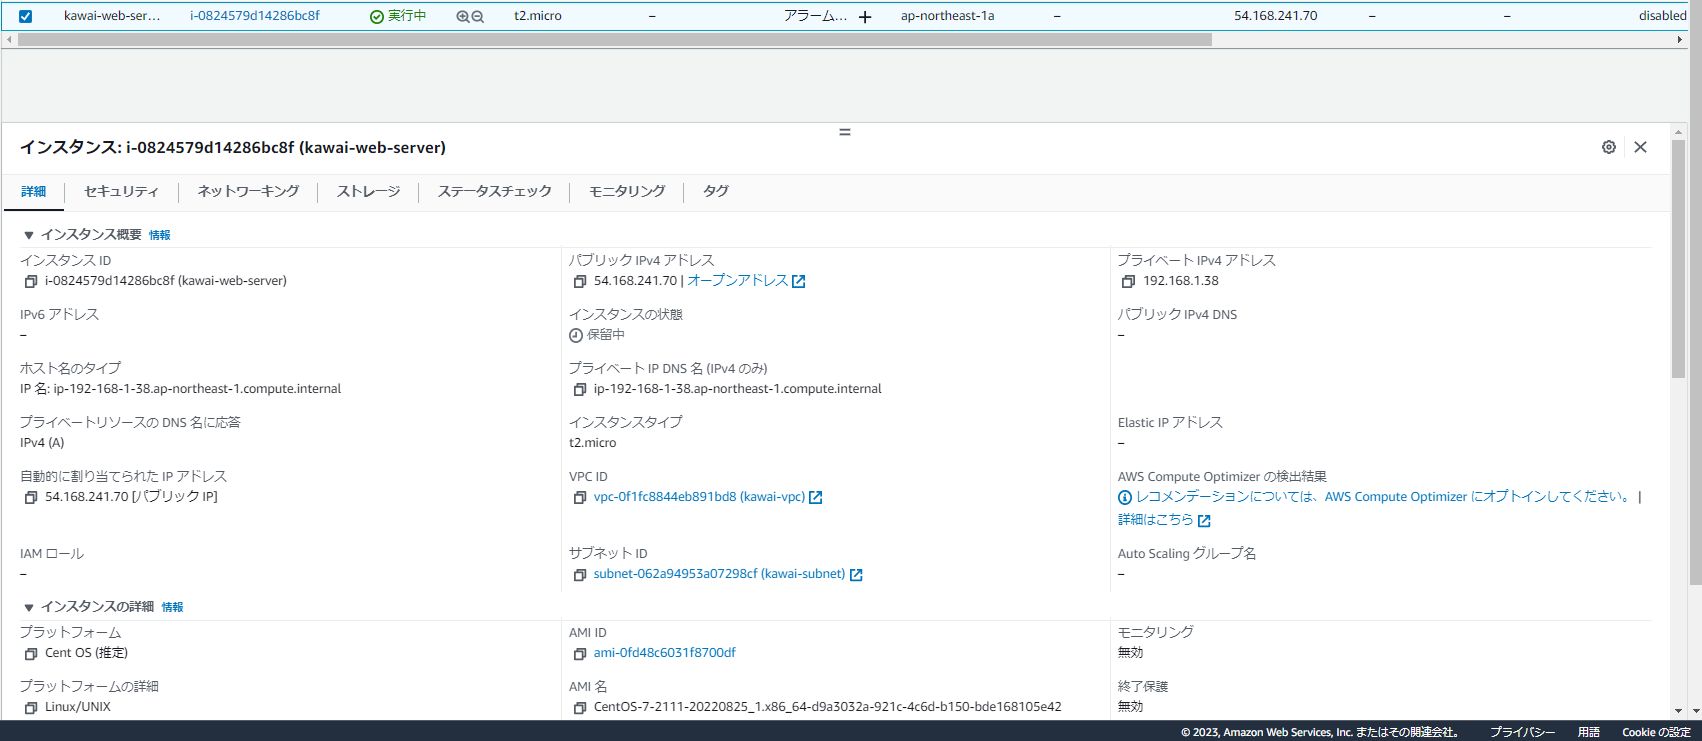Copy private IPv4 address 192.168.1.38
1702x741 pixels.
pos(1129,282)
